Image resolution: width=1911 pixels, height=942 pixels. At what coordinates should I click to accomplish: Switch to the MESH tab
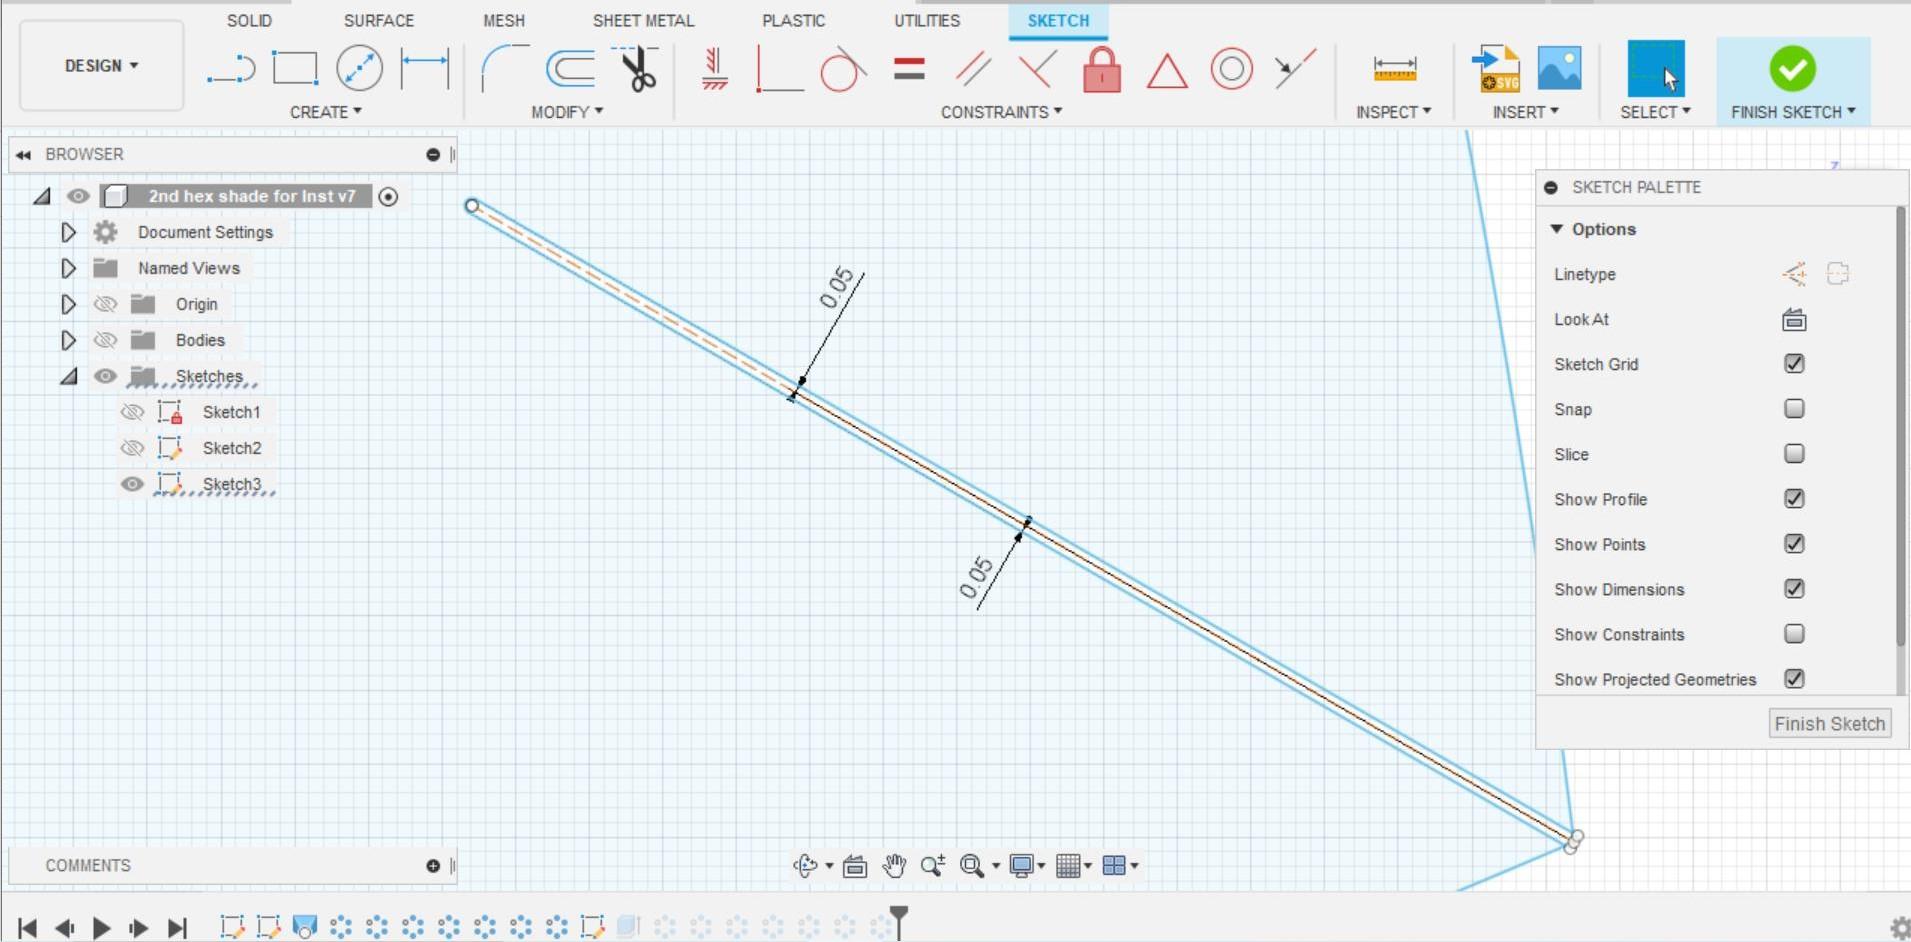503,20
